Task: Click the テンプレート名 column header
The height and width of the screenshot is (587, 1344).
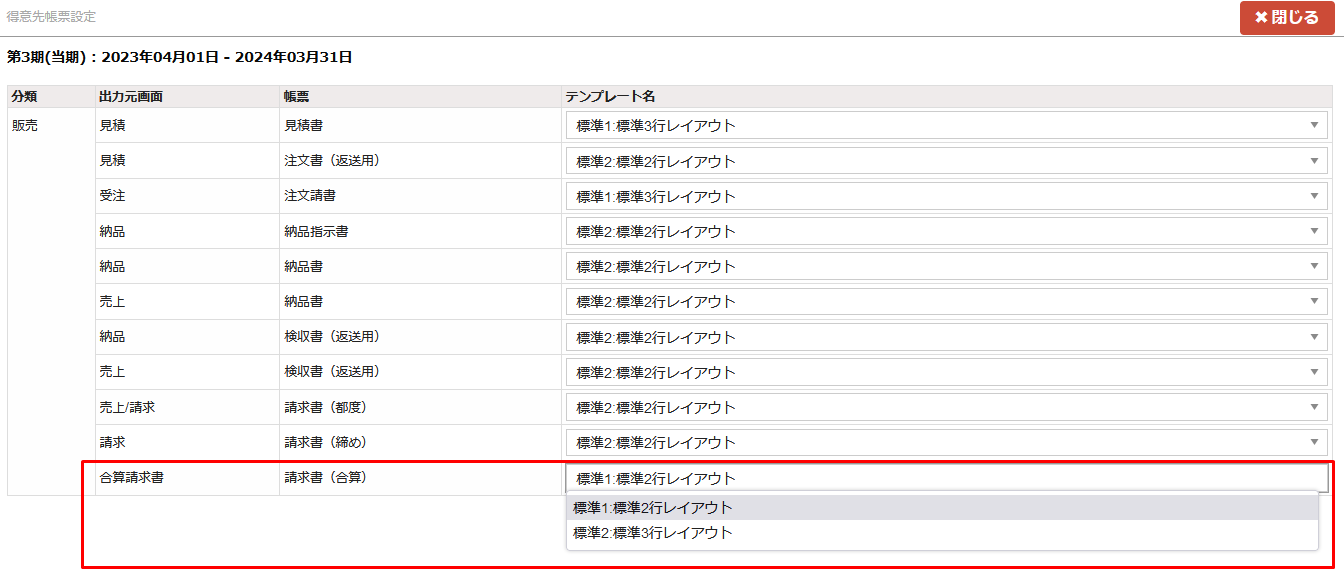Action: [611, 96]
